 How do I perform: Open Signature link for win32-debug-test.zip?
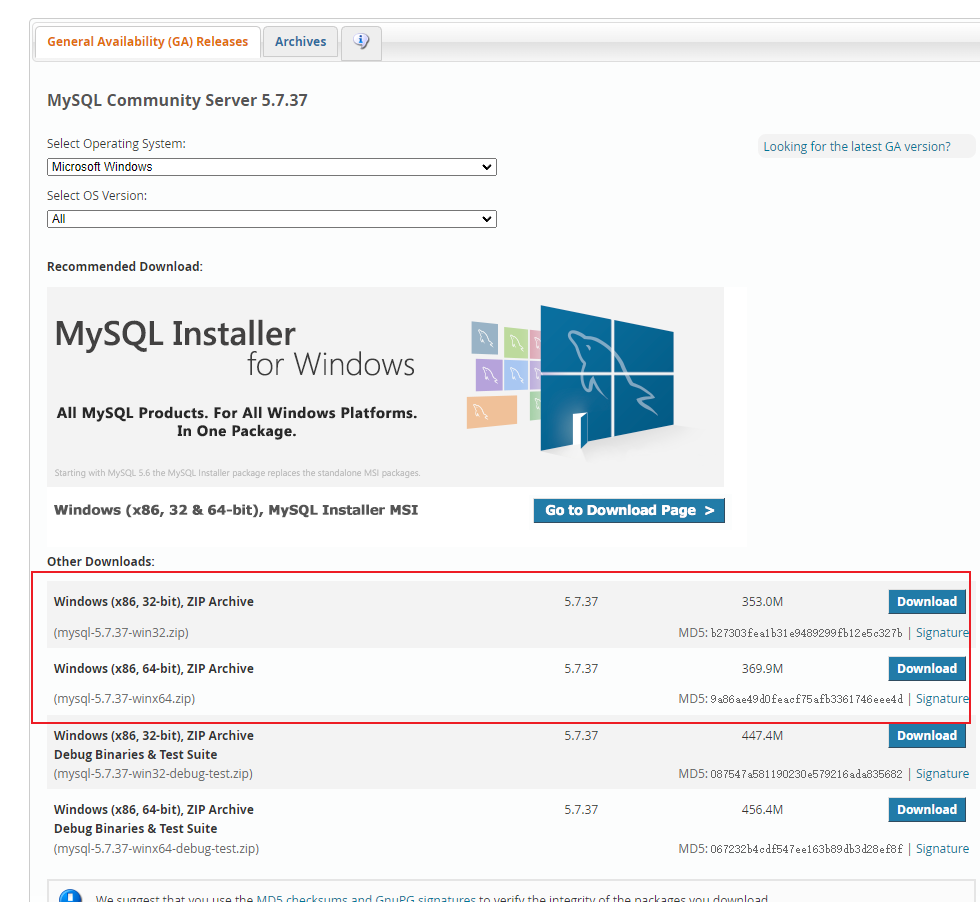click(942, 774)
